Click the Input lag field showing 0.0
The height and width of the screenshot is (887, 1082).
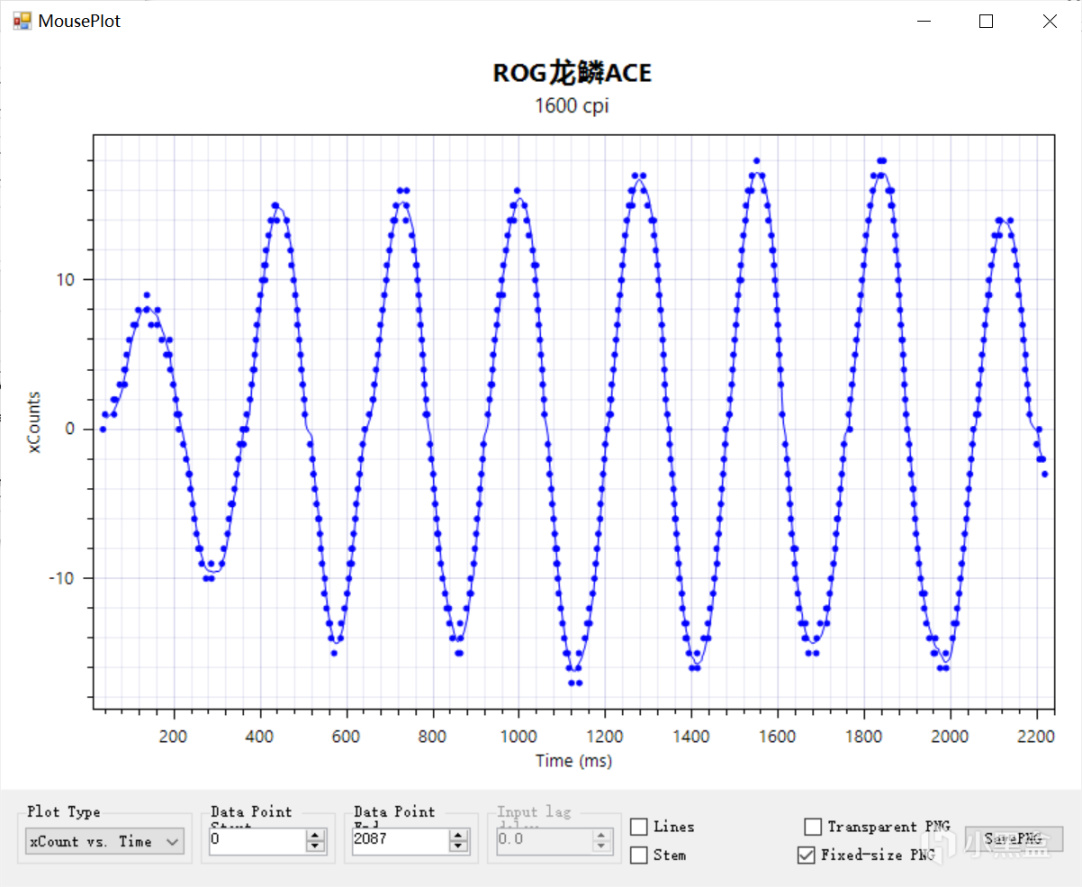[544, 840]
